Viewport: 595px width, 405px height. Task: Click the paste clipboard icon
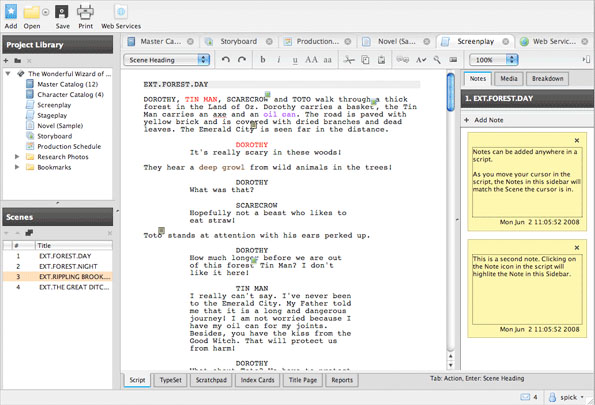click(381, 60)
